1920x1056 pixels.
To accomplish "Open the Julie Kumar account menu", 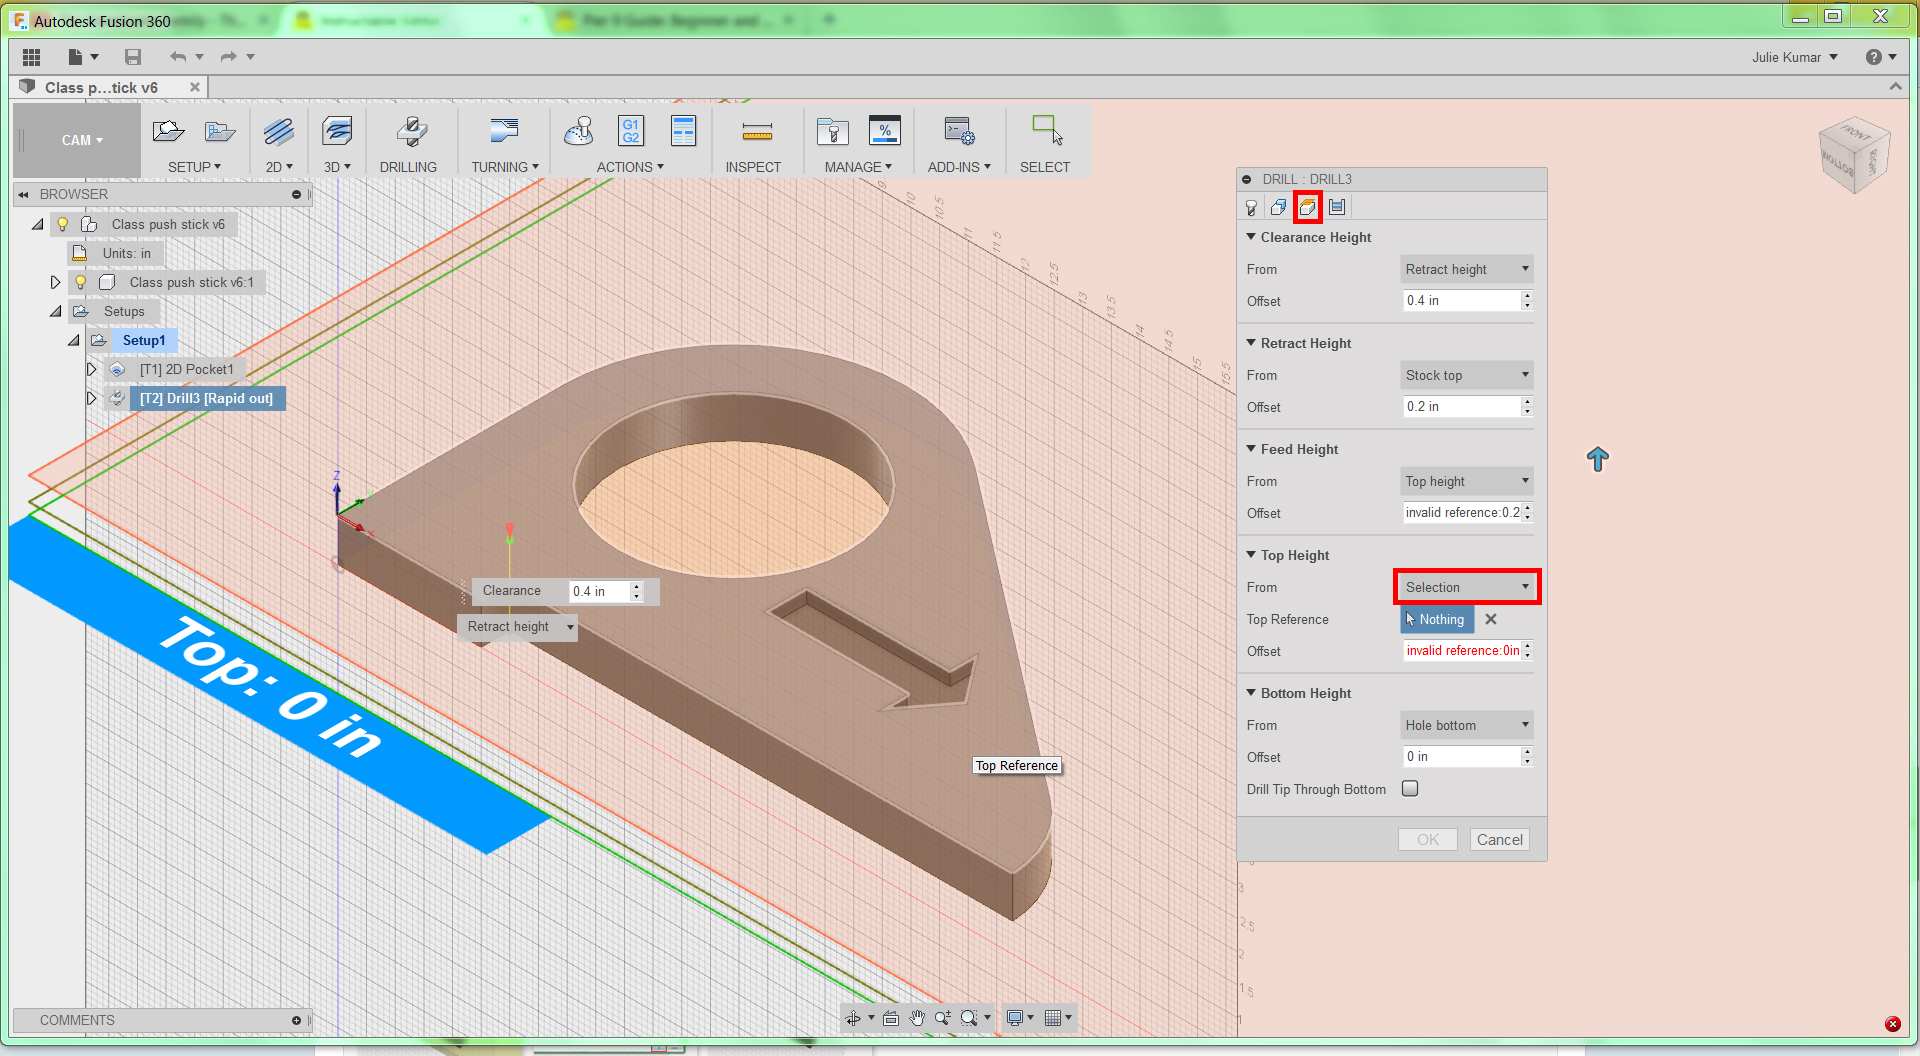I will (1795, 57).
